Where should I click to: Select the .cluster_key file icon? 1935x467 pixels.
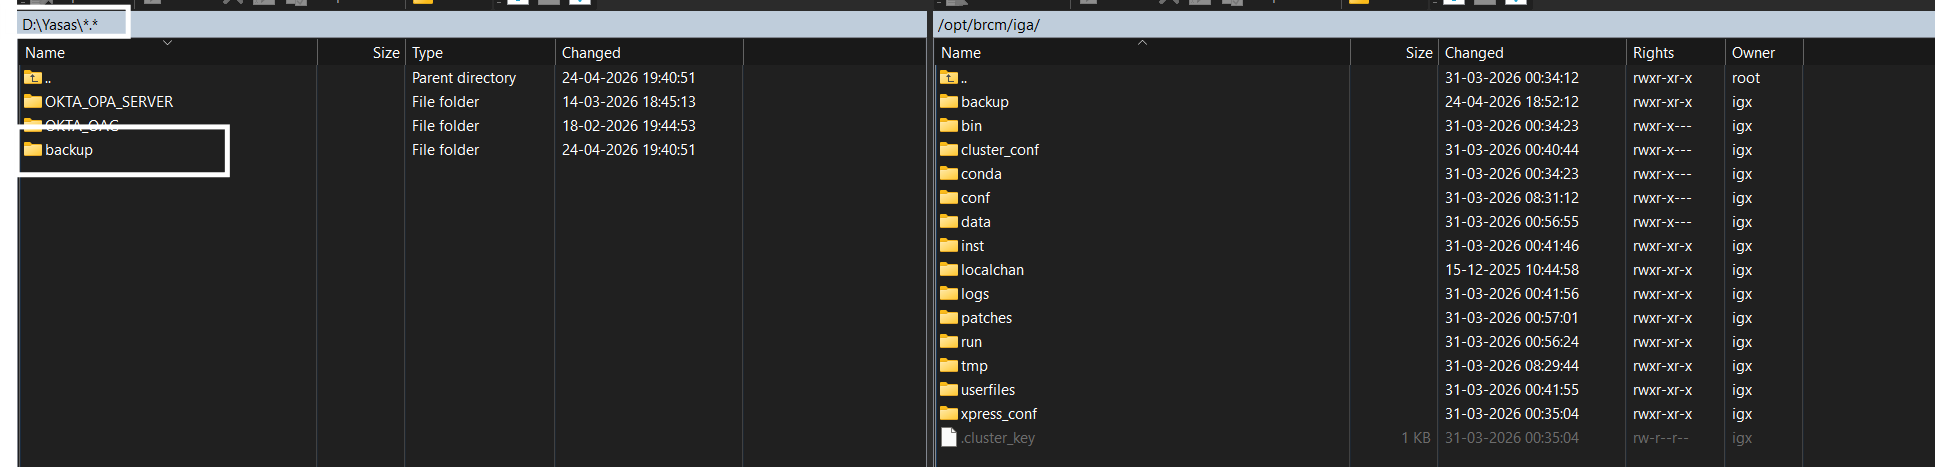click(x=949, y=438)
